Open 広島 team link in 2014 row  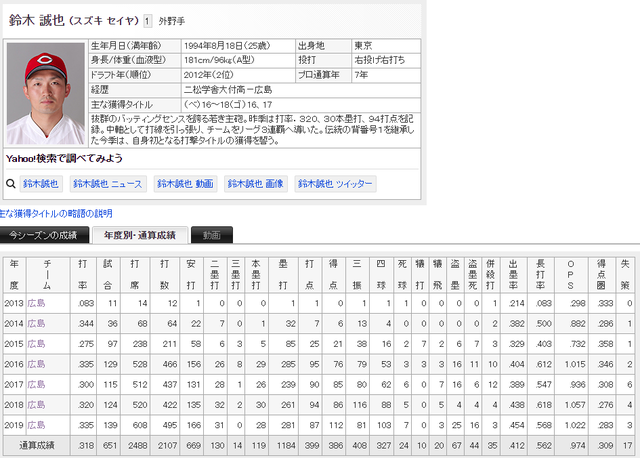[36, 324]
